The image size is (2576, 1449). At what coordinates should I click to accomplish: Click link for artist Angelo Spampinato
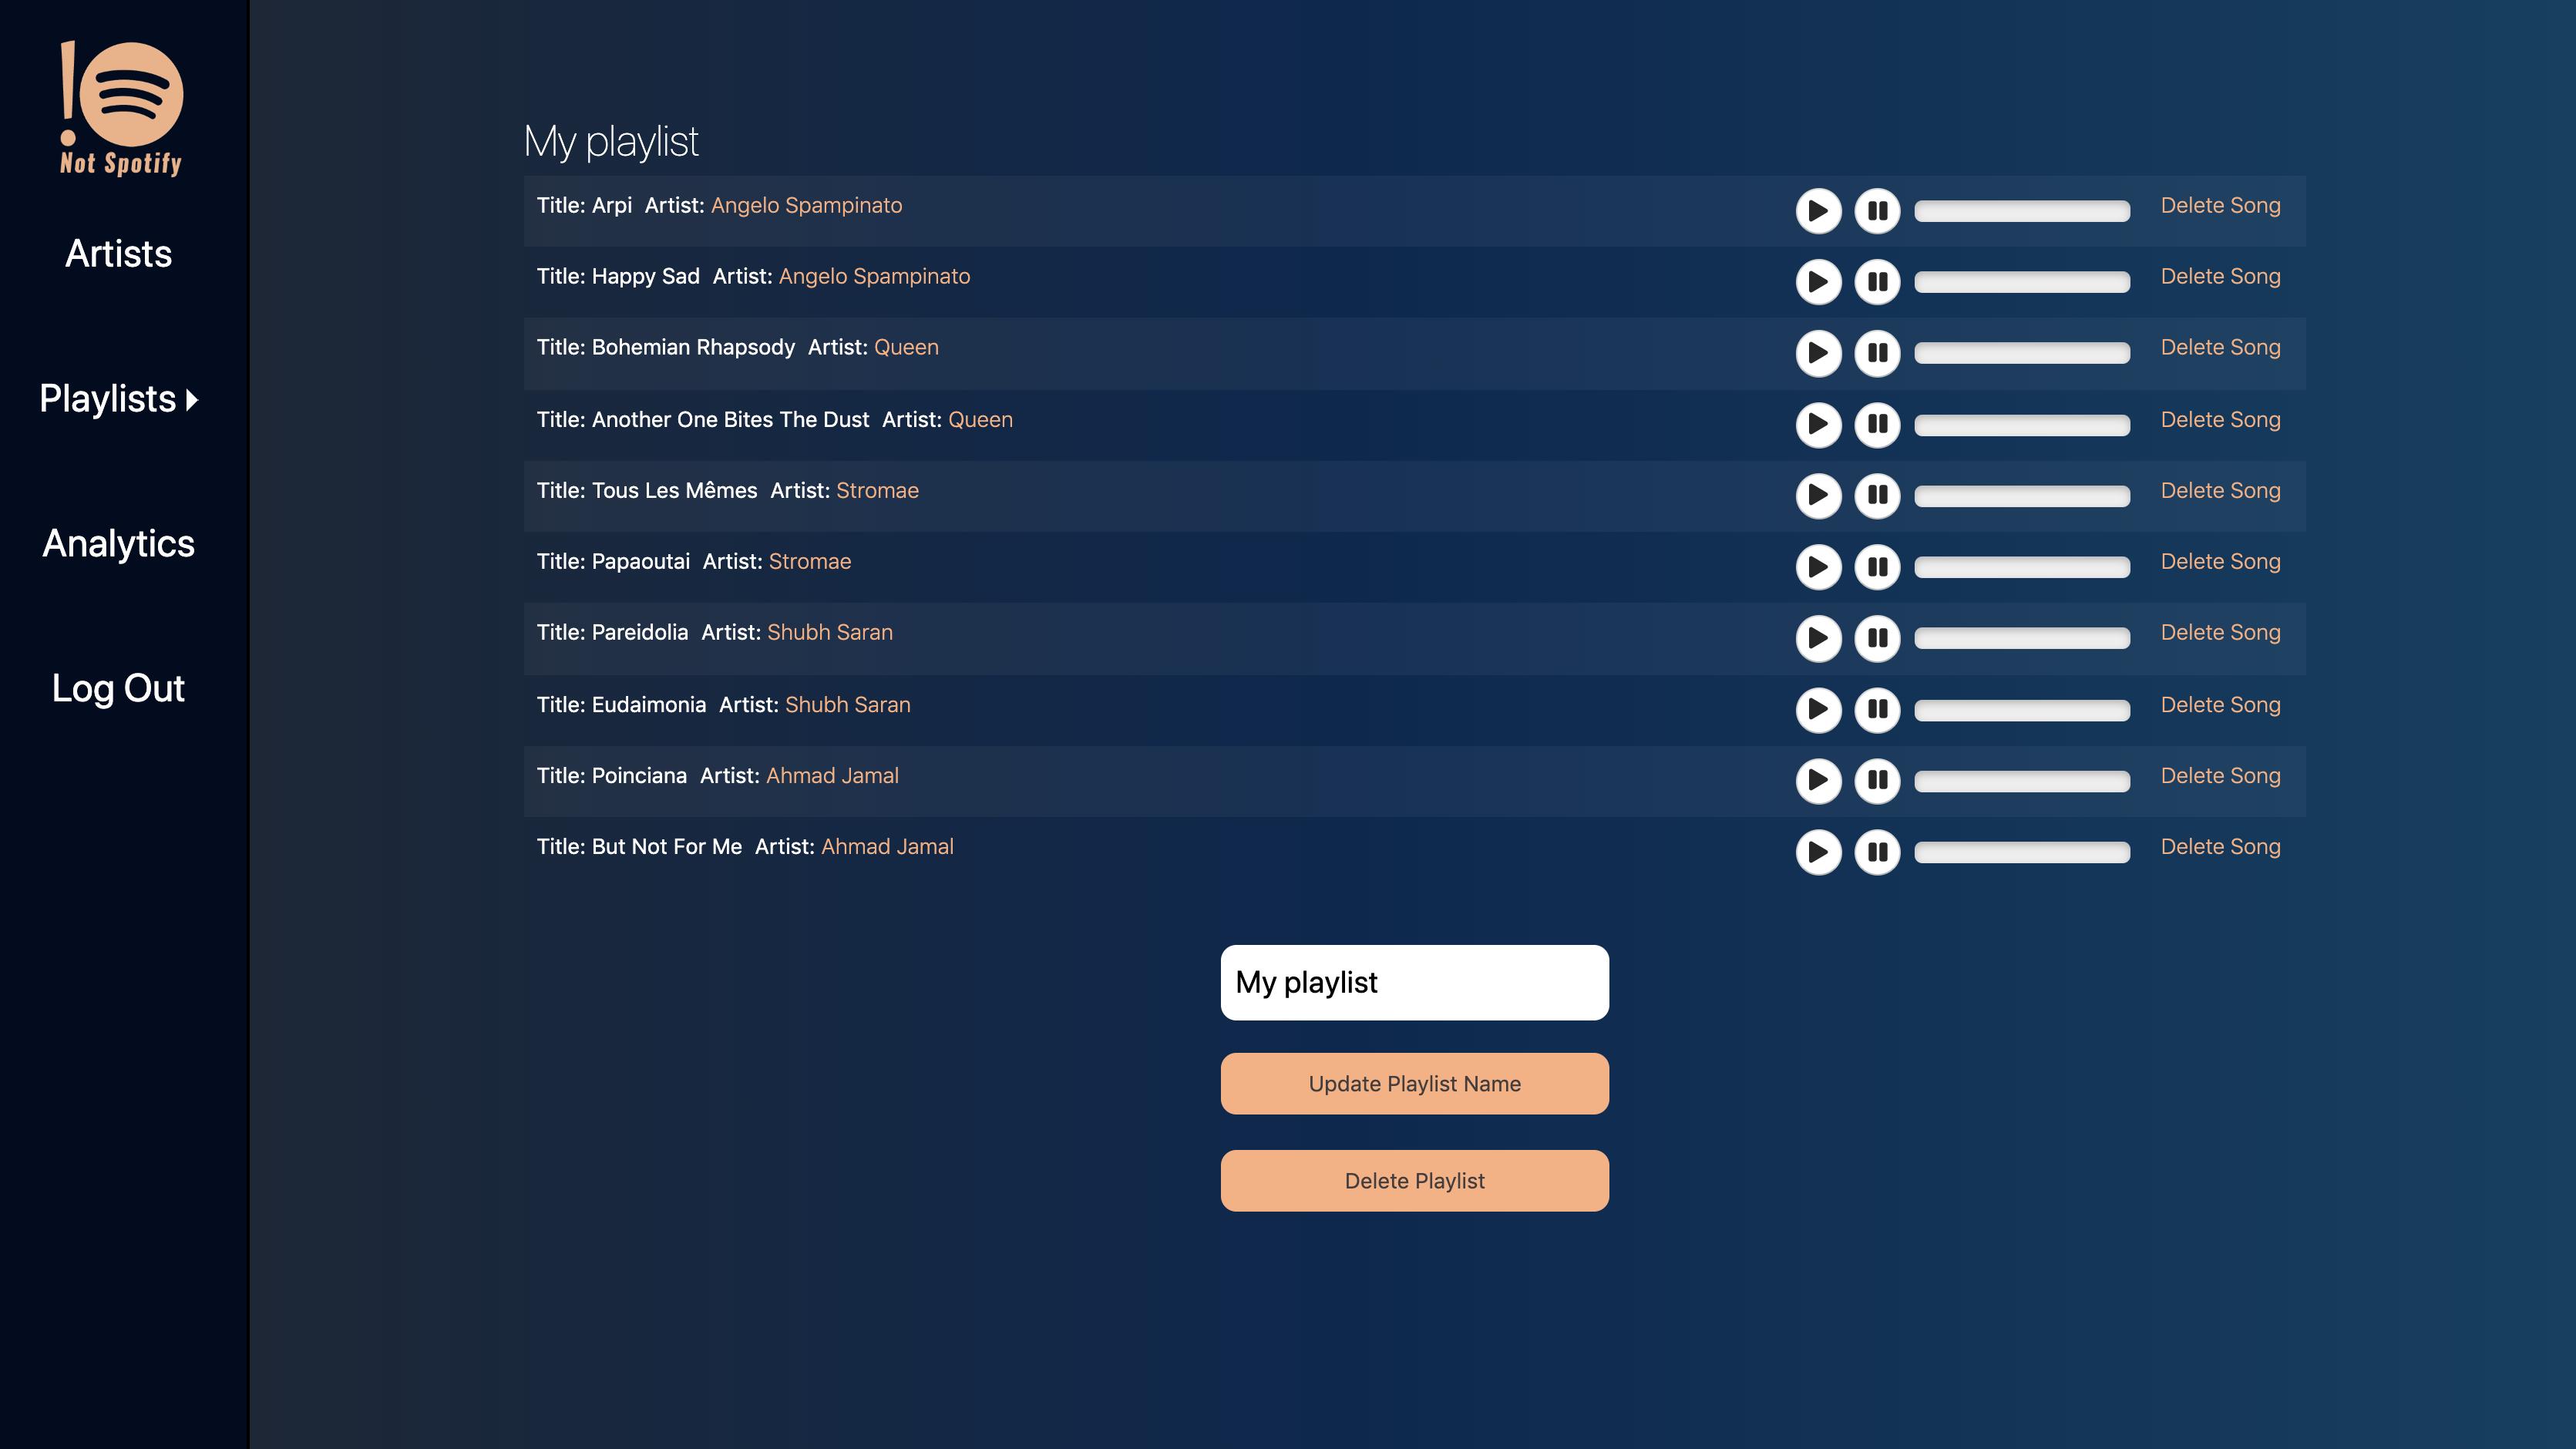coord(805,203)
